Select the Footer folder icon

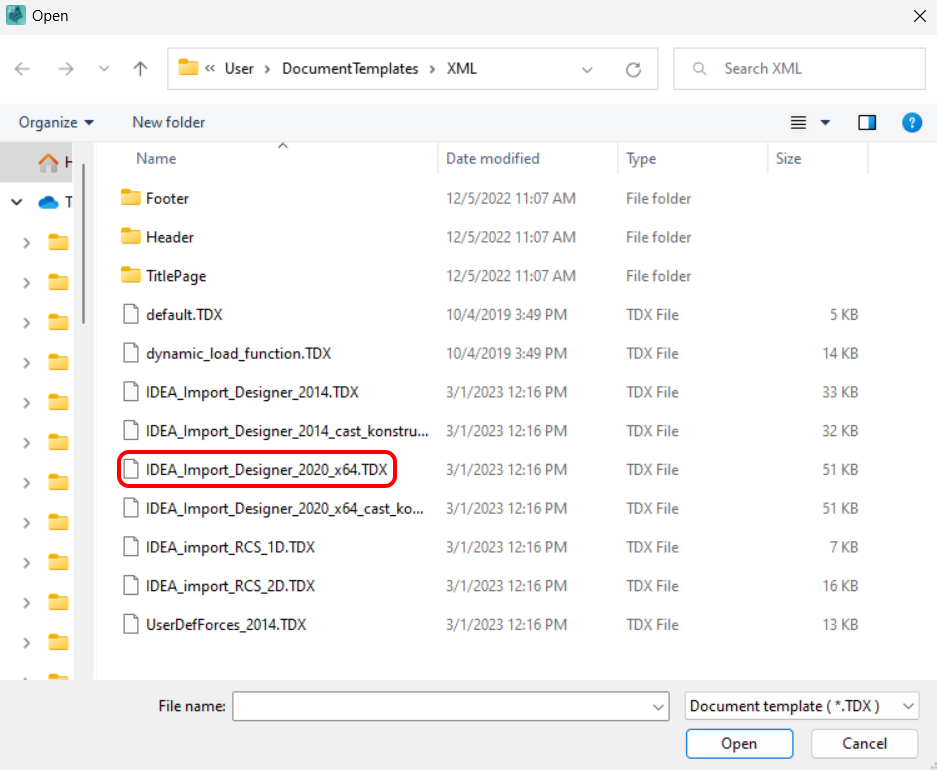click(x=131, y=198)
